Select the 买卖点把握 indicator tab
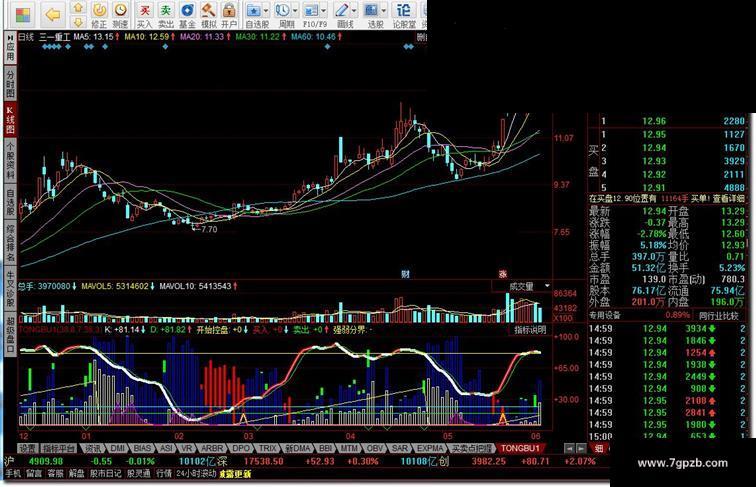 click(471, 448)
